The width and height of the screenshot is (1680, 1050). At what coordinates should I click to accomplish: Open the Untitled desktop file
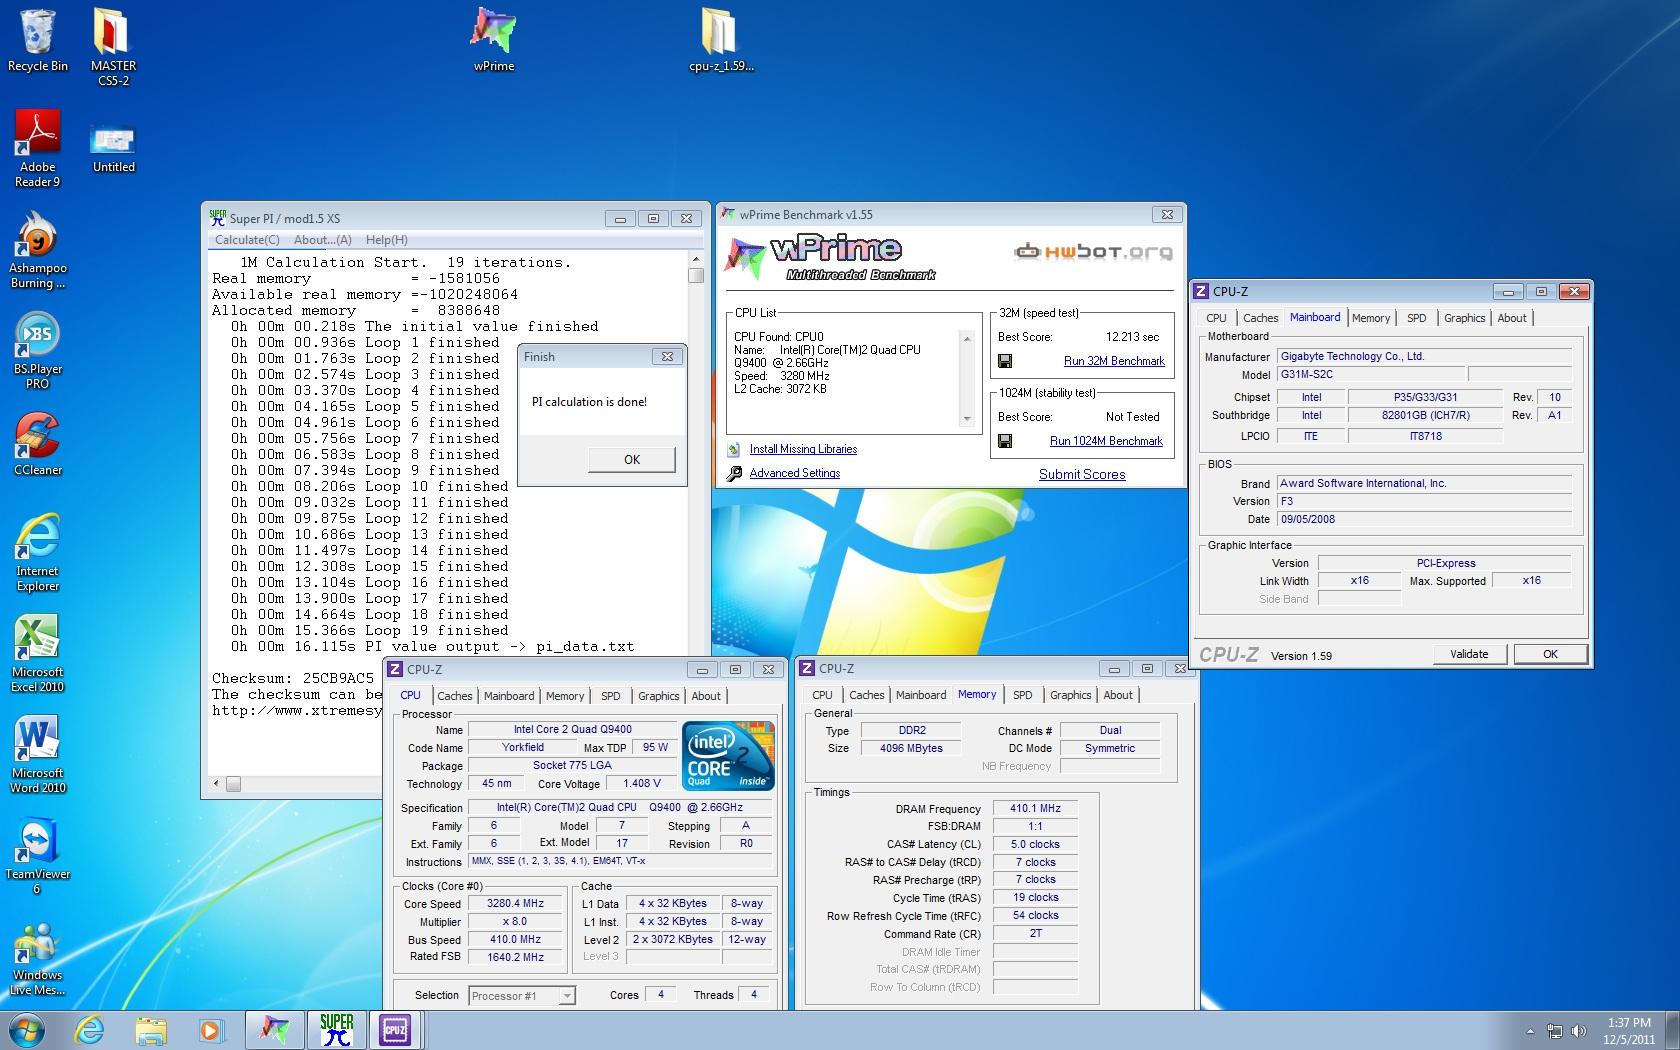click(113, 148)
